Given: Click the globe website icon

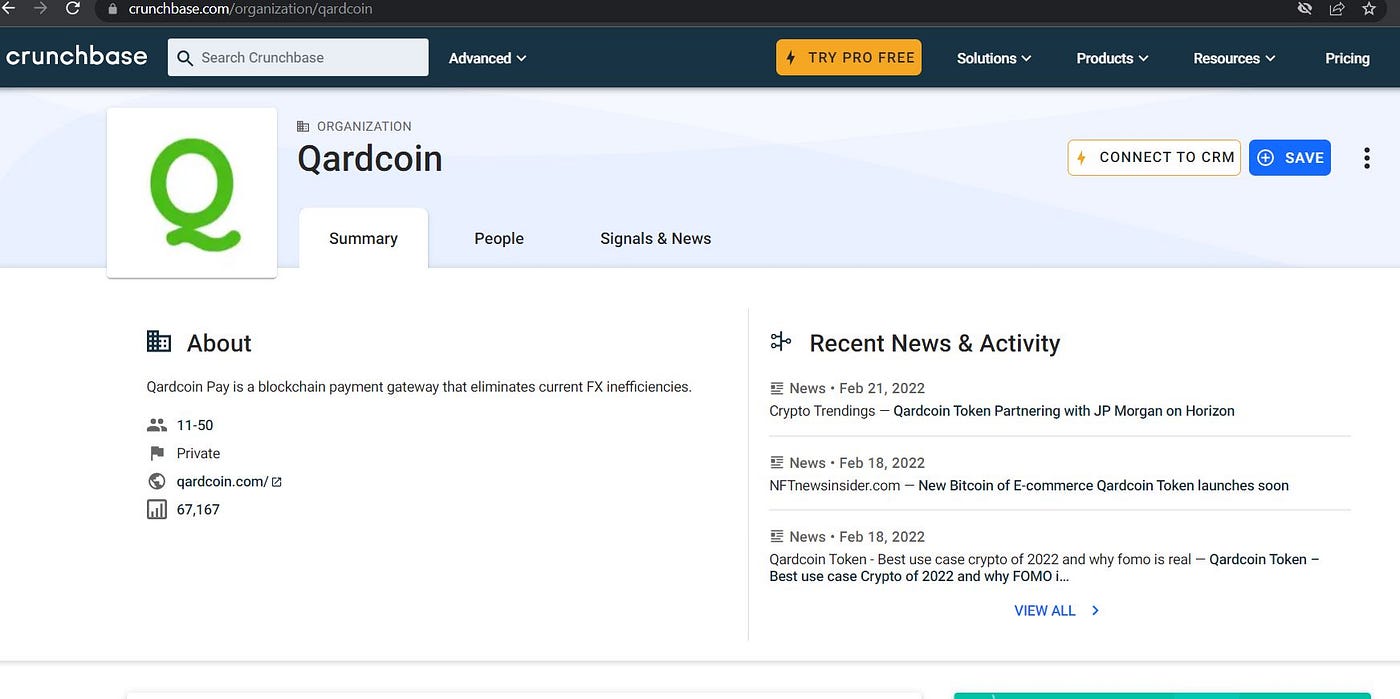Looking at the screenshot, I should tap(156, 481).
